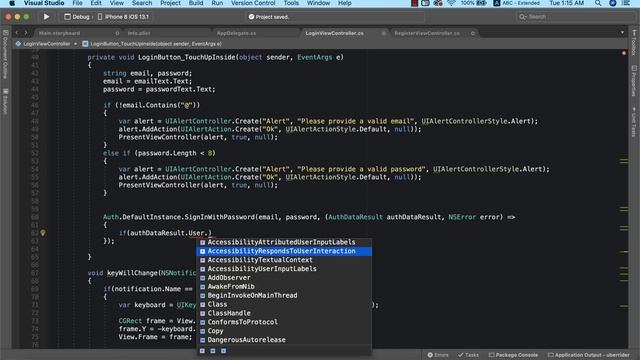Switch to the Main.storyboard tab
The image size is (640, 360).
[x=60, y=33]
